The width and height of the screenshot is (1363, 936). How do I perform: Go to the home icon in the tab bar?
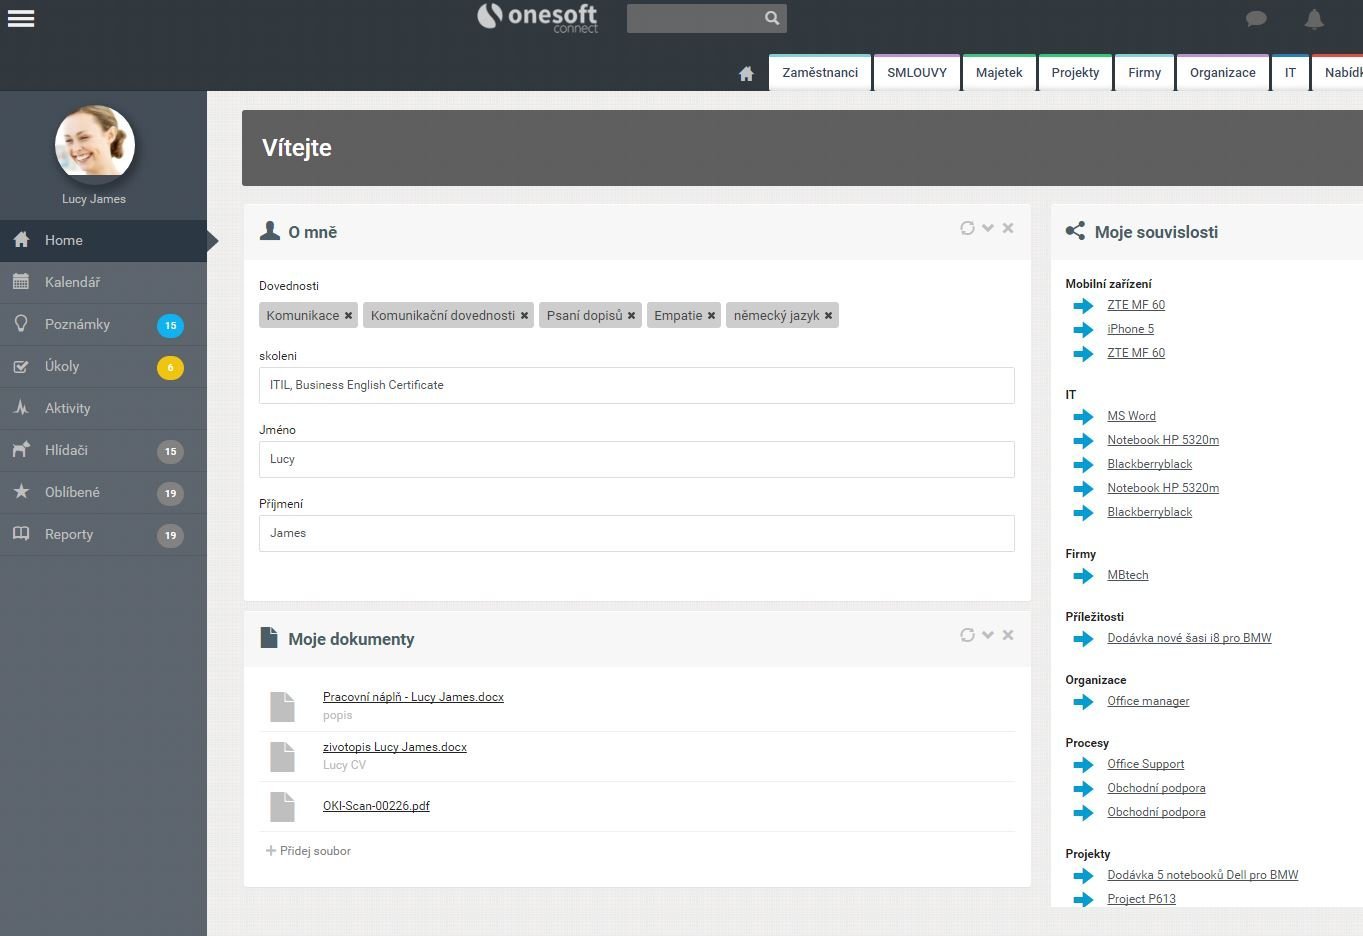[x=746, y=73]
